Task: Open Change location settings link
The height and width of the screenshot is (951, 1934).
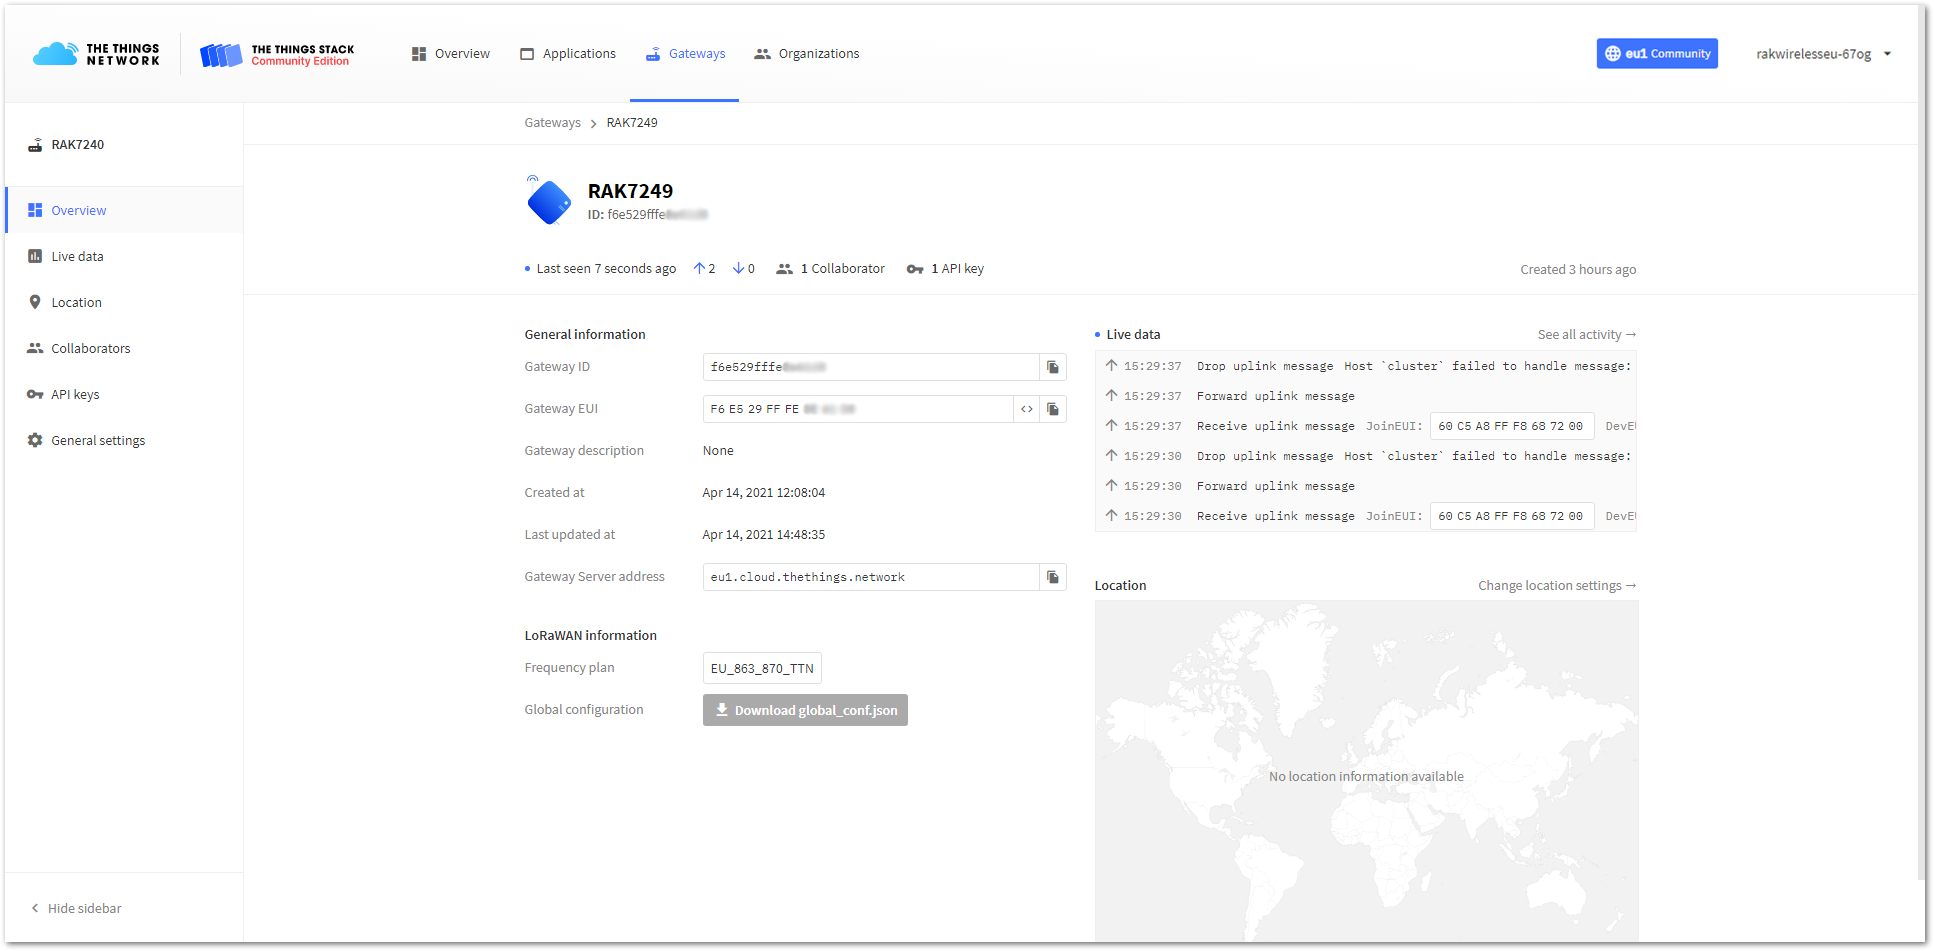Action: tap(1557, 586)
